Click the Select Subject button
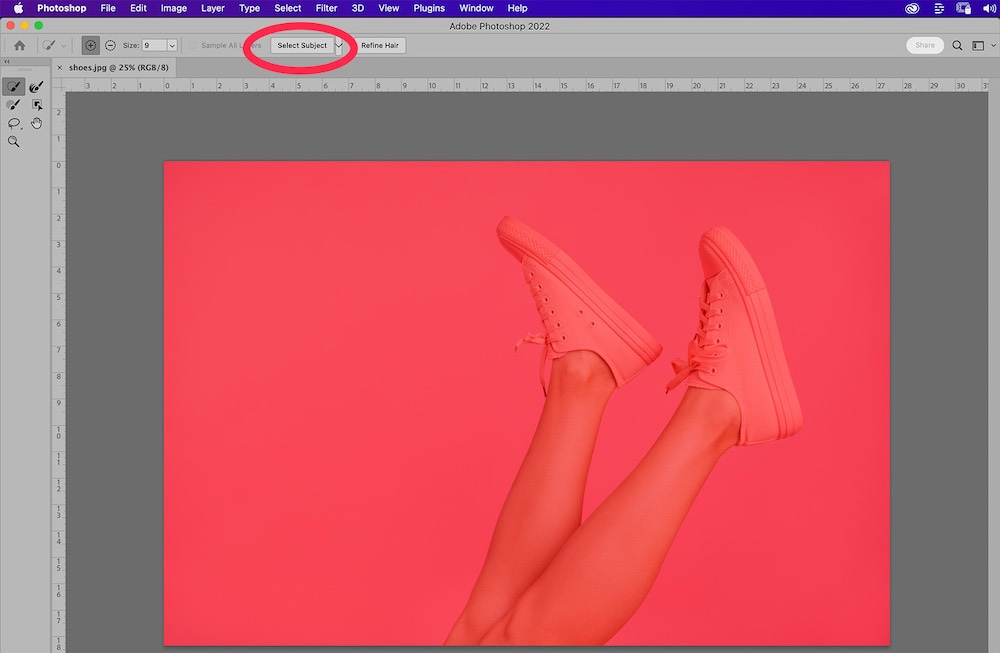This screenshot has height=653, width=1000. [302, 45]
